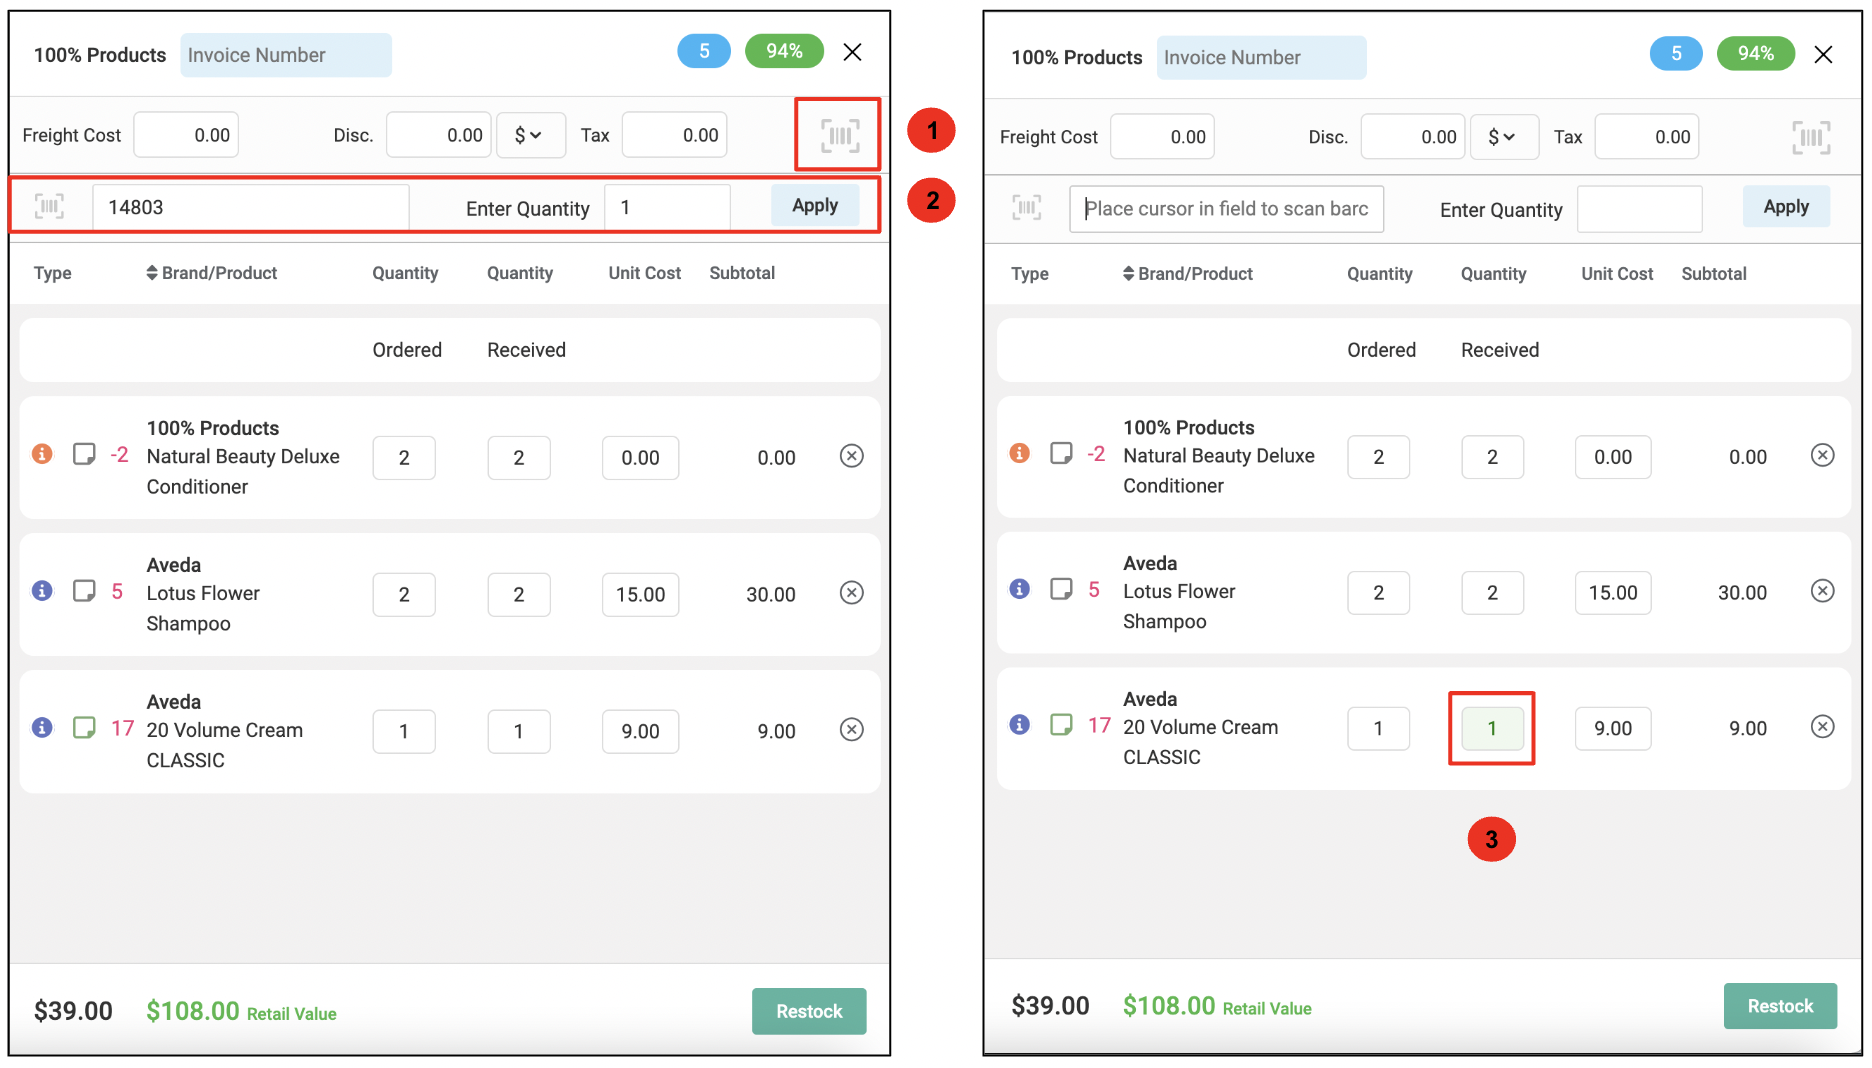Open the $ discount type dropdown in right panel

1503,137
